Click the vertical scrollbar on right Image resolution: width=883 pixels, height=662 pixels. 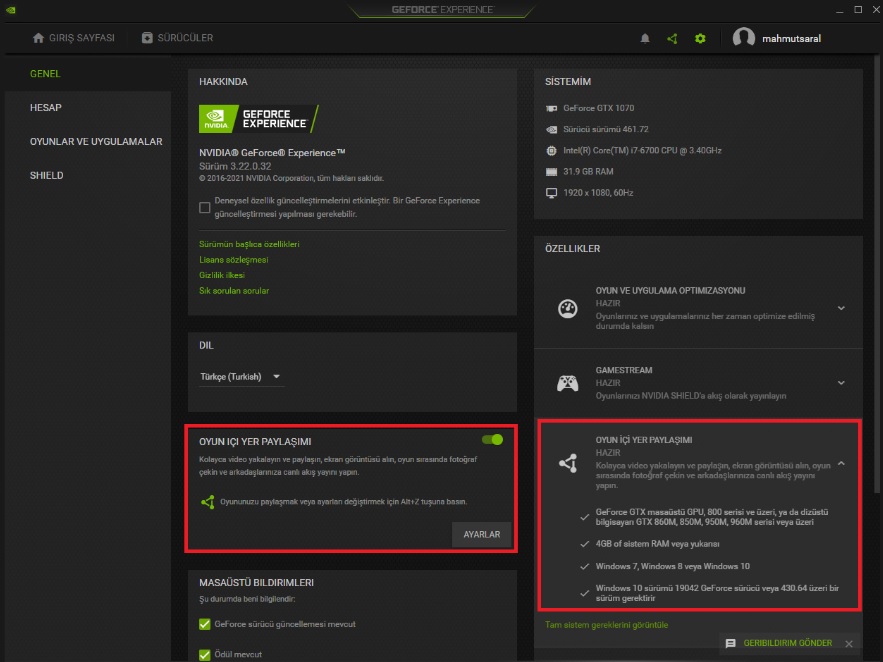pyautogui.click(x=877, y=273)
